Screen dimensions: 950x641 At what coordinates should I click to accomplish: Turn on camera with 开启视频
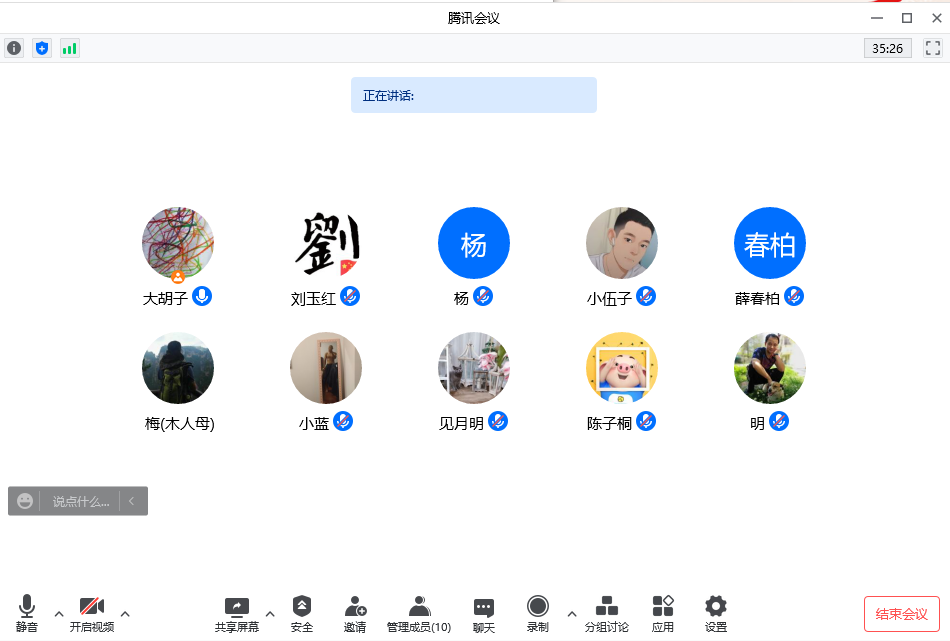tap(92, 613)
